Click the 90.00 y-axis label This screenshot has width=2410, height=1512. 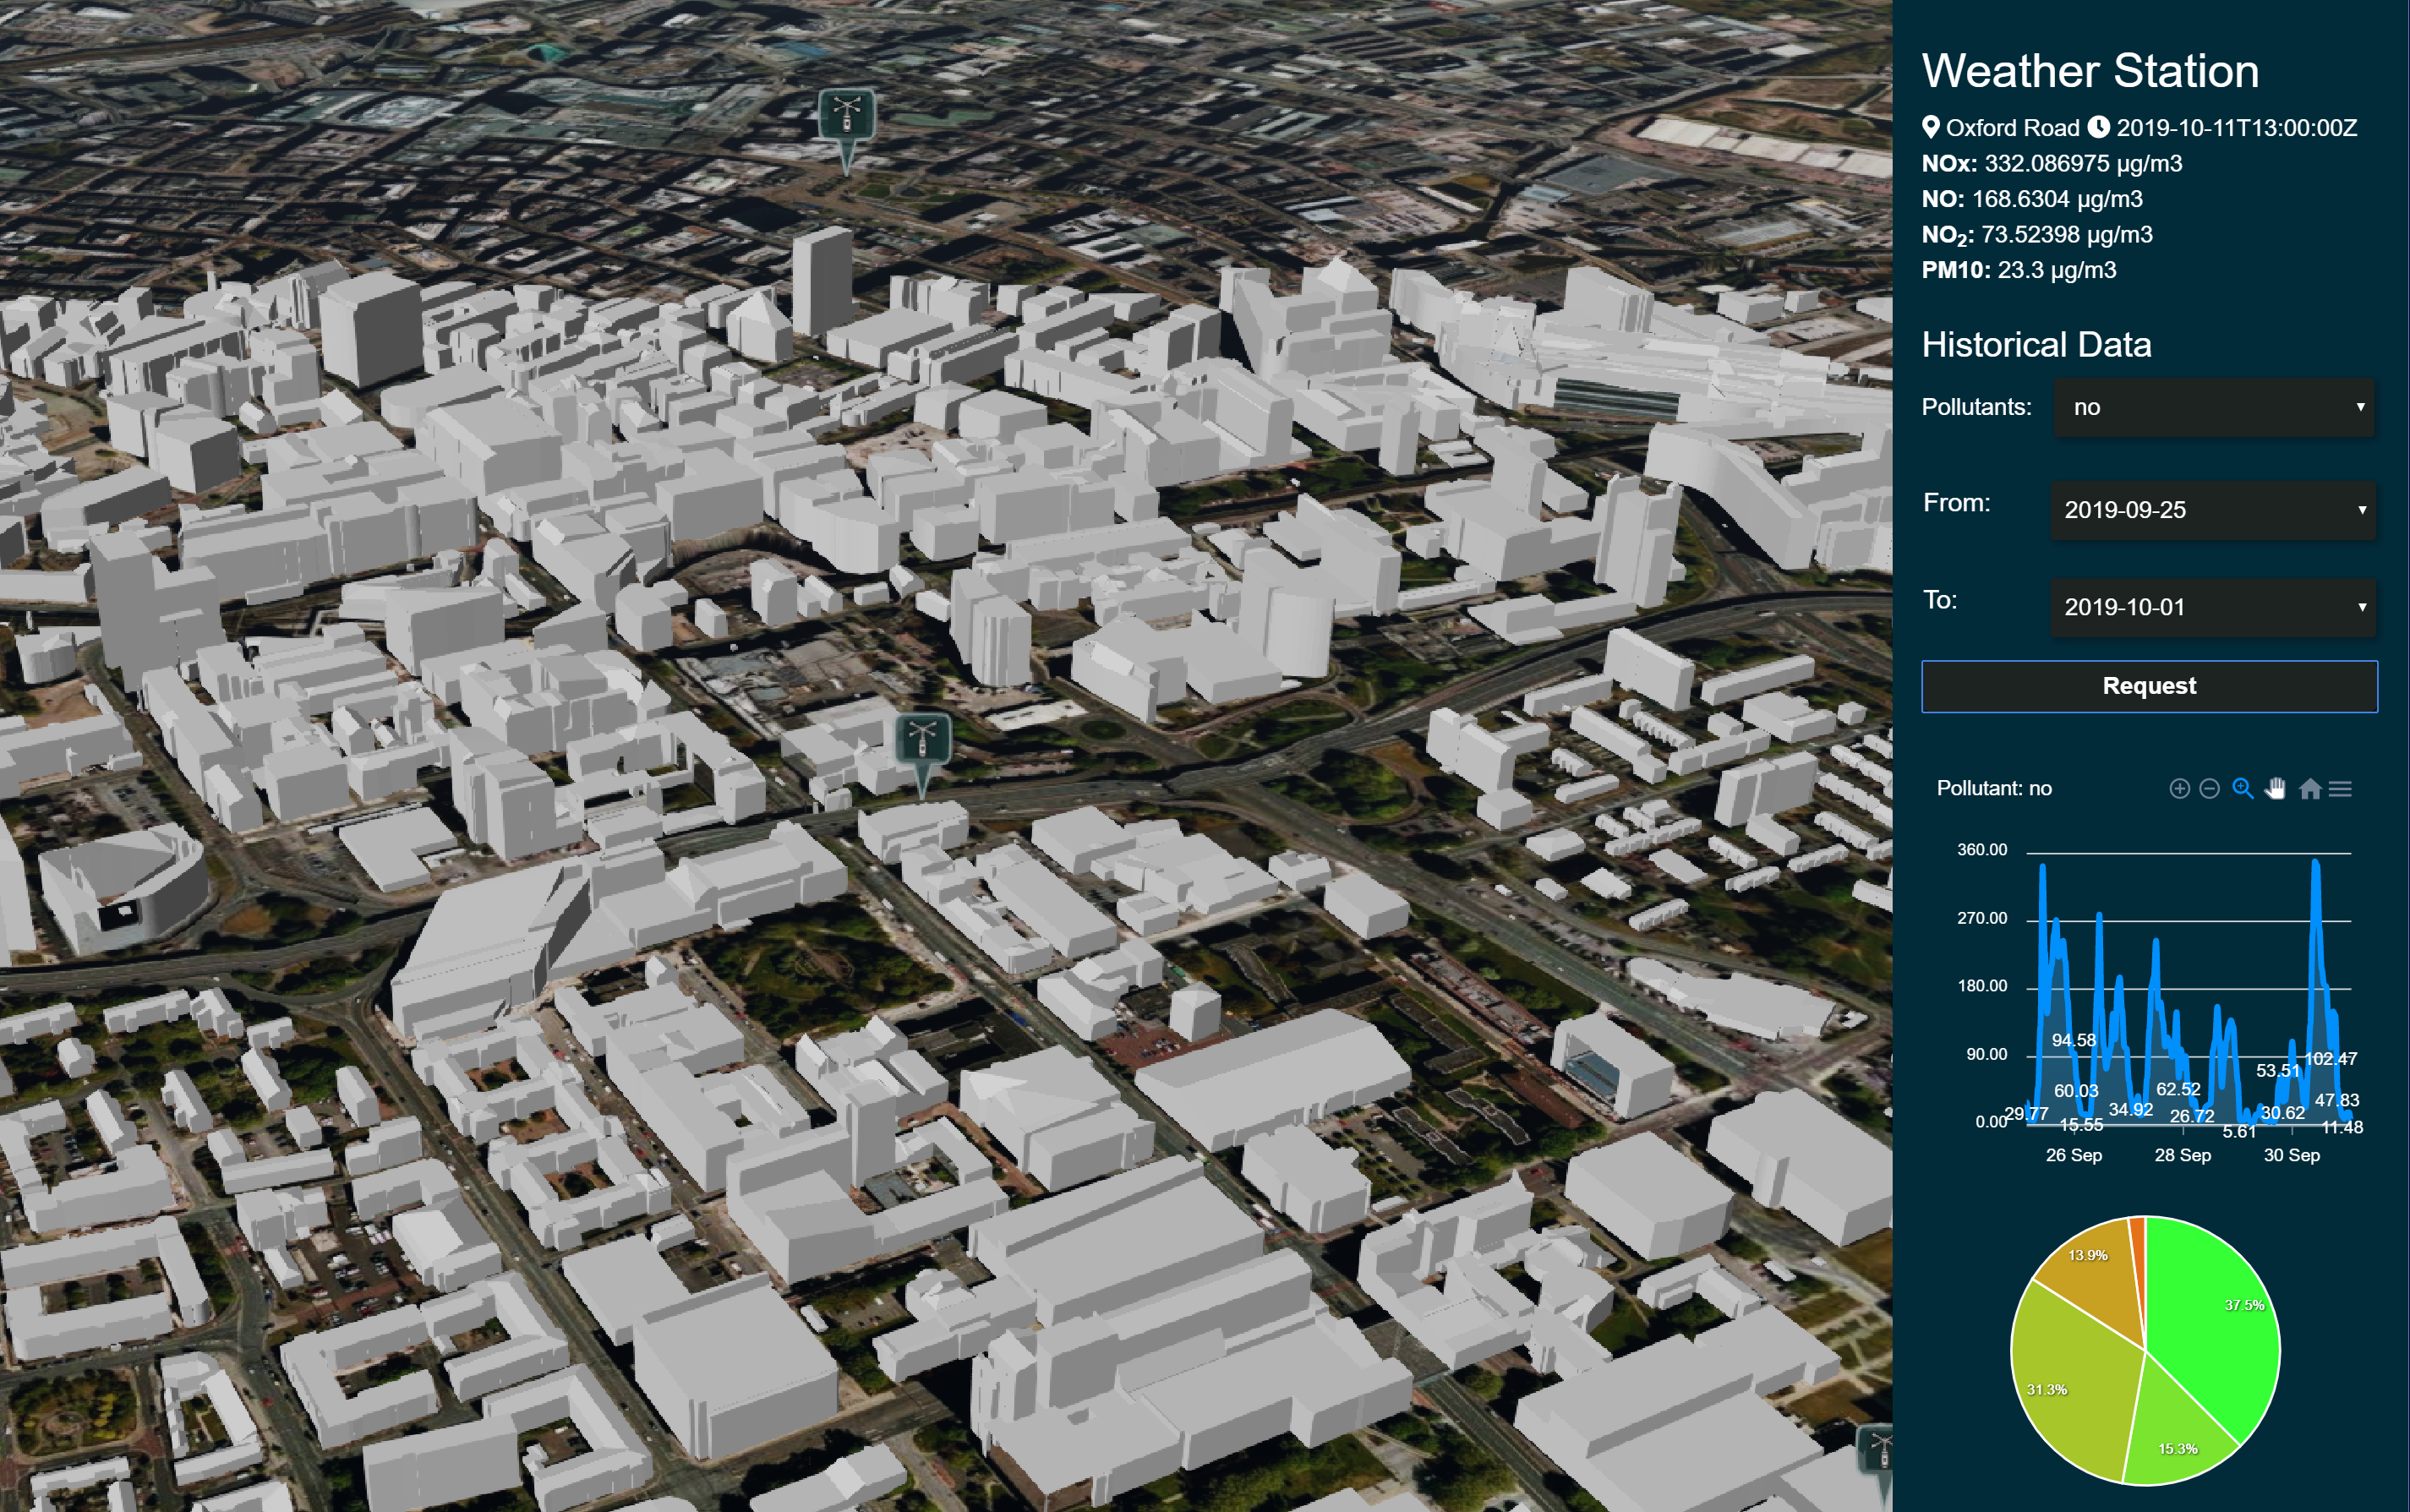click(1986, 1054)
